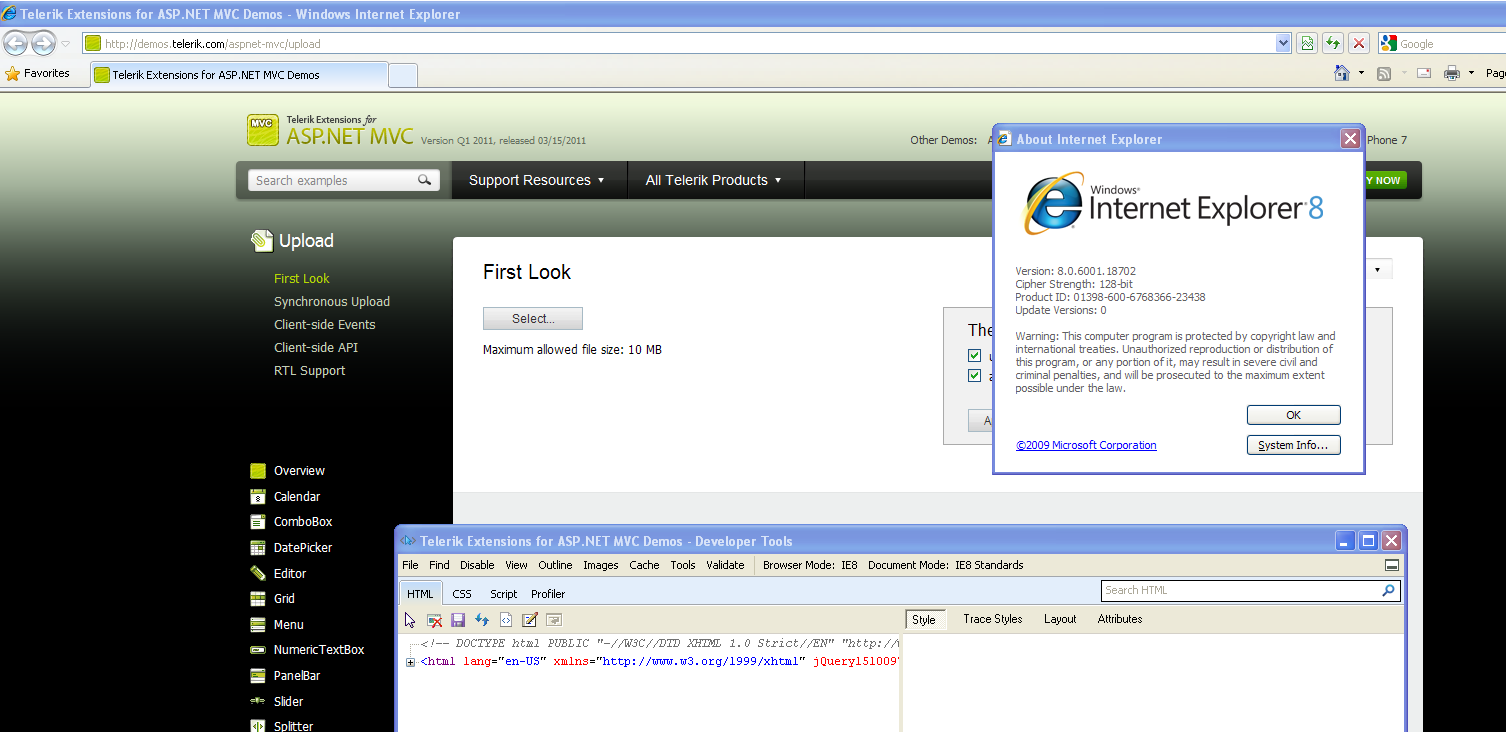Open the address bar history dropdown

tap(1284, 43)
